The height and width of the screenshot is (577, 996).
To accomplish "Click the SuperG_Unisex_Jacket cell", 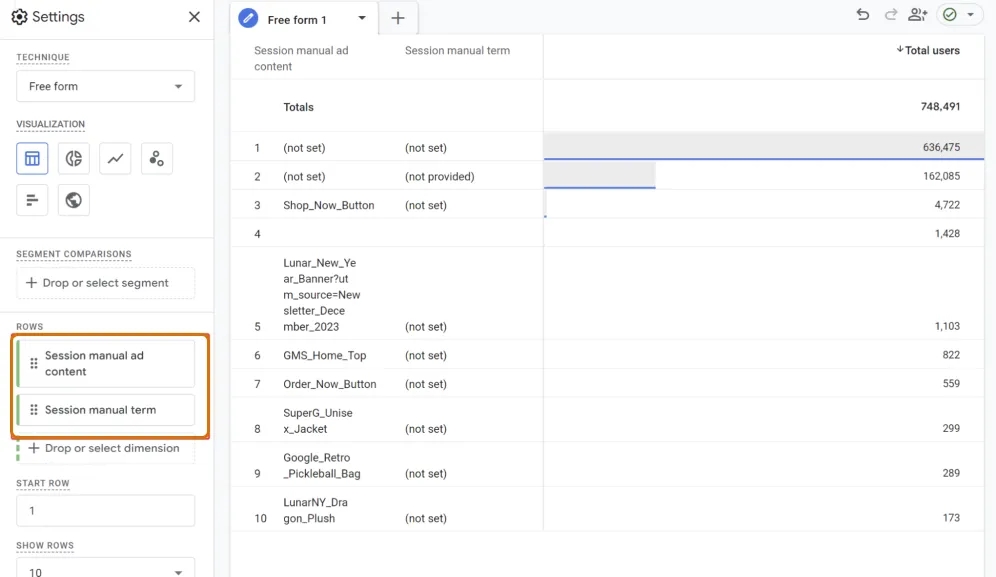I will coord(318,421).
